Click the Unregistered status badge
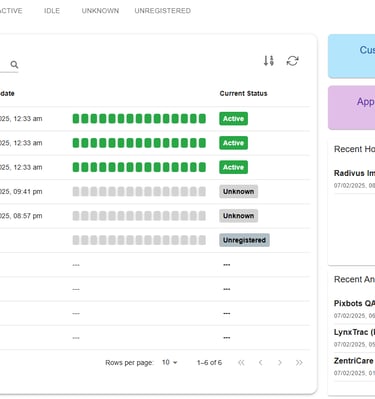 coord(244,240)
